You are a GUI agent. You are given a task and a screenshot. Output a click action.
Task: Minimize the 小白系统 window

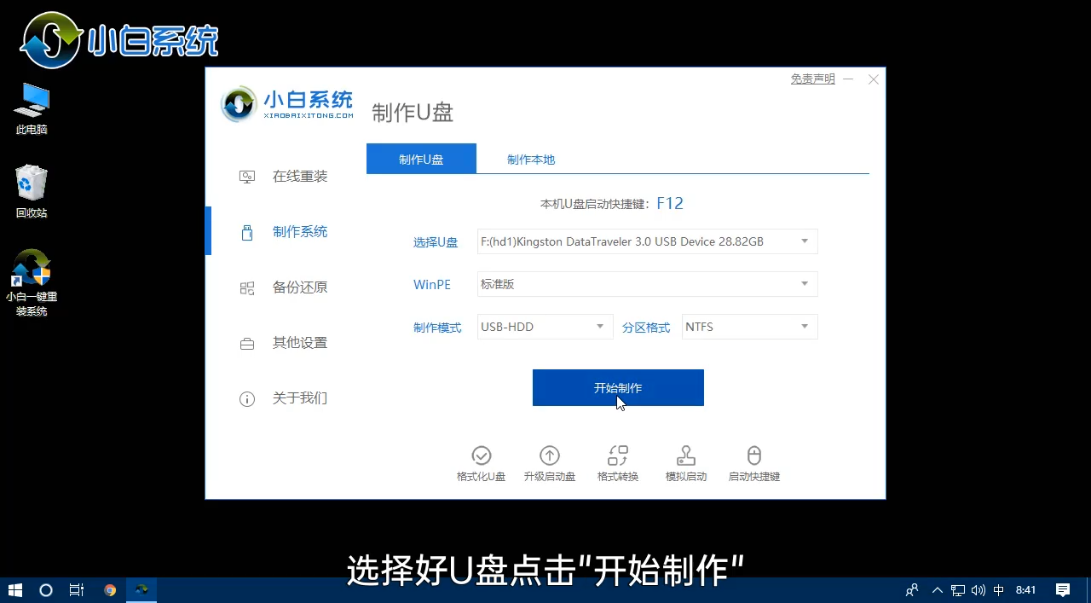point(848,79)
